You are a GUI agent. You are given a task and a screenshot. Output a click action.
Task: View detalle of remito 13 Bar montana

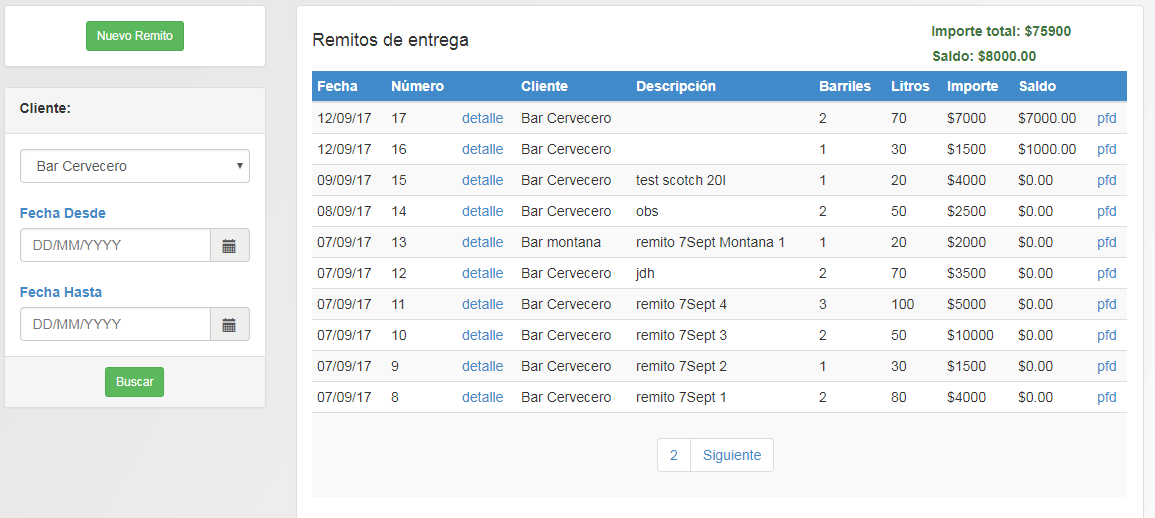coord(482,242)
